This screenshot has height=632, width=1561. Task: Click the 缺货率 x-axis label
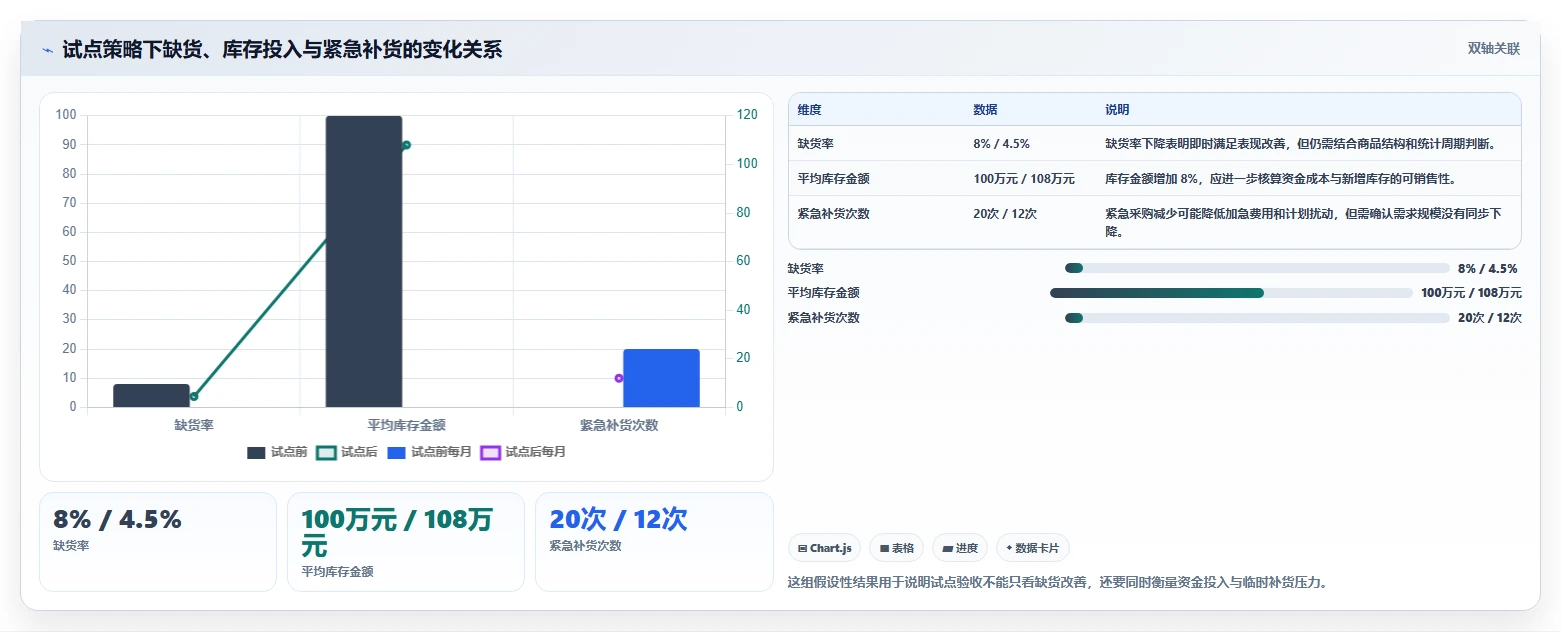[194, 425]
